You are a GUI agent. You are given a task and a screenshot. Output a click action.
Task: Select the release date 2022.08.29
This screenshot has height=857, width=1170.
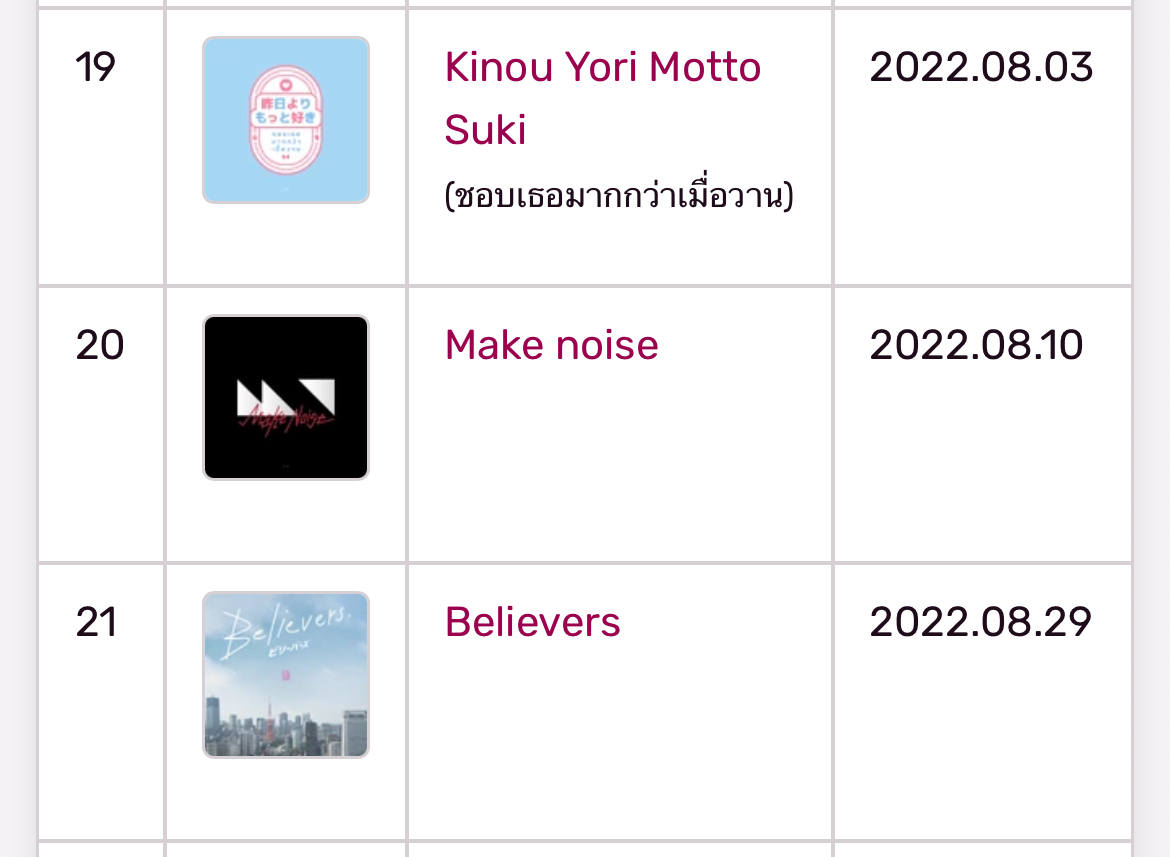(x=980, y=622)
